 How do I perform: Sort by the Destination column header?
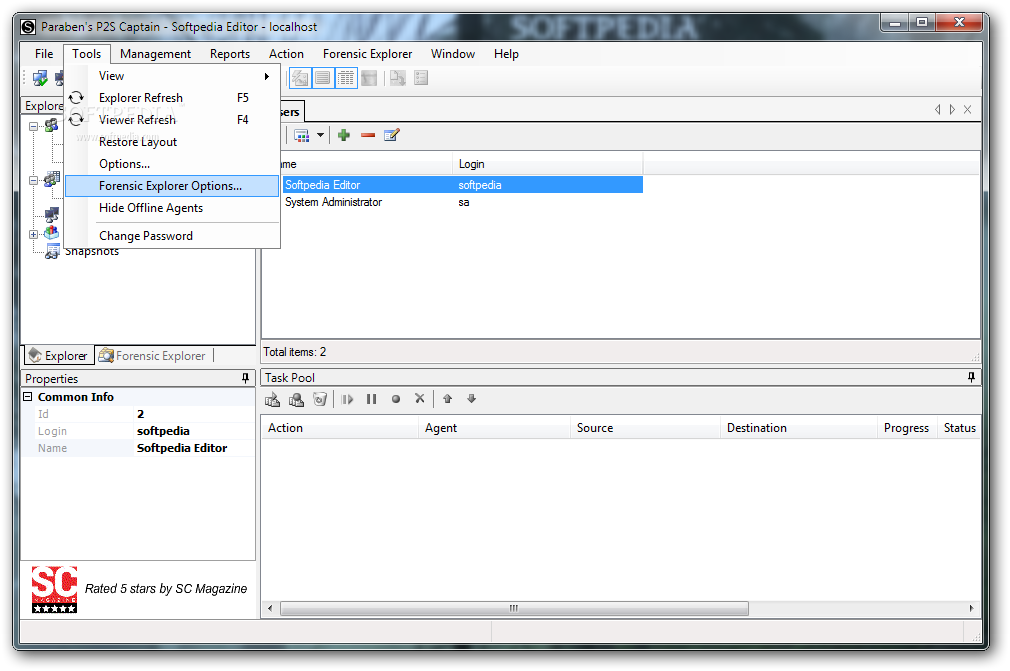point(799,428)
